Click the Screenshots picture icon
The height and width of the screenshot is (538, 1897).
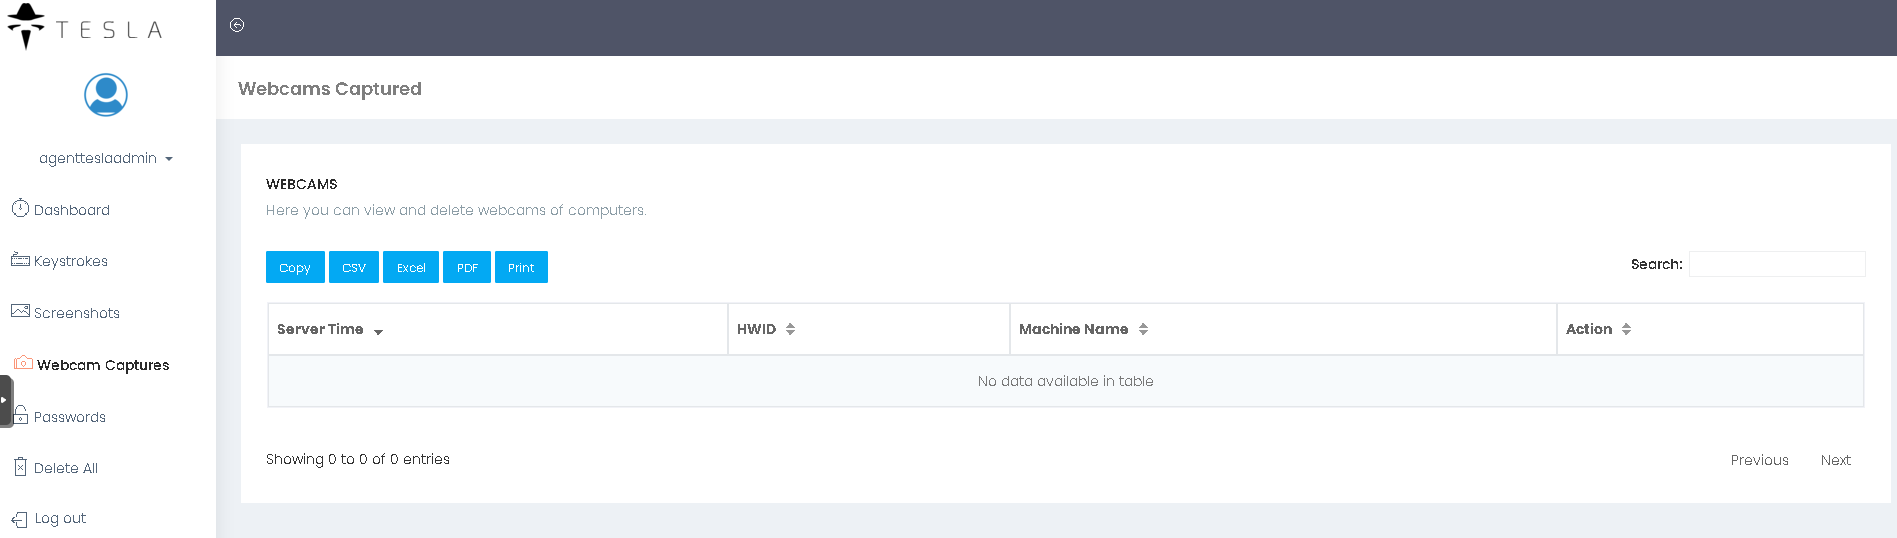click(20, 311)
